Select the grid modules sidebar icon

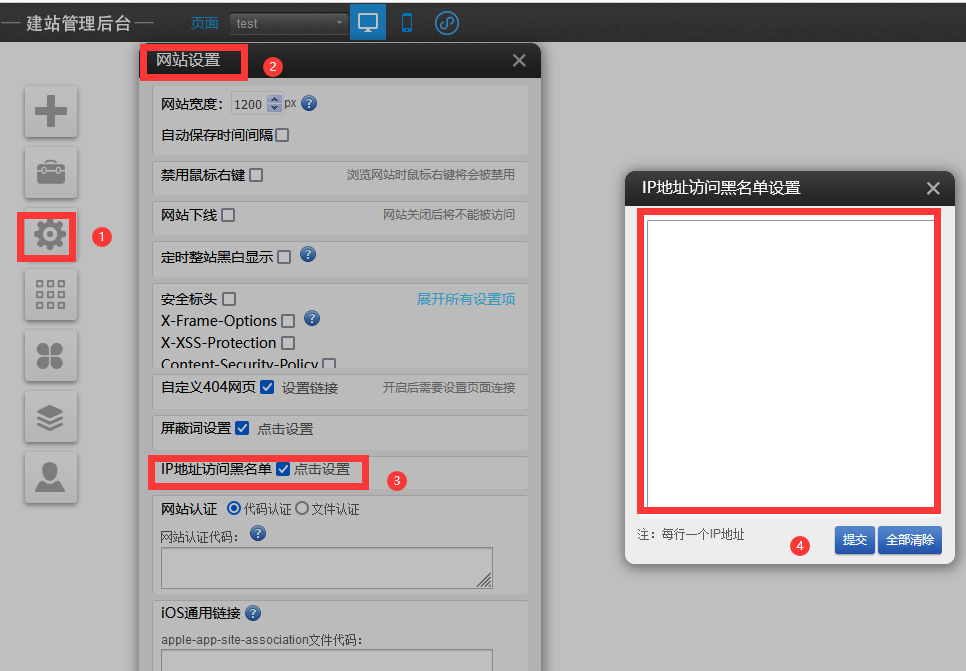[51, 295]
